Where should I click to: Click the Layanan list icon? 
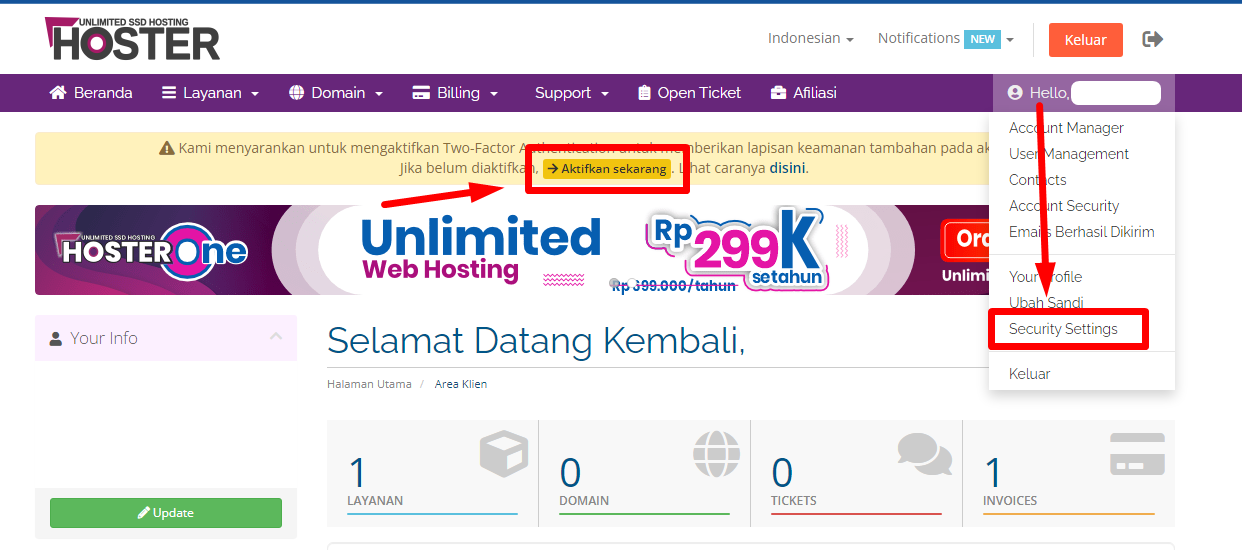[x=168, y=93]
